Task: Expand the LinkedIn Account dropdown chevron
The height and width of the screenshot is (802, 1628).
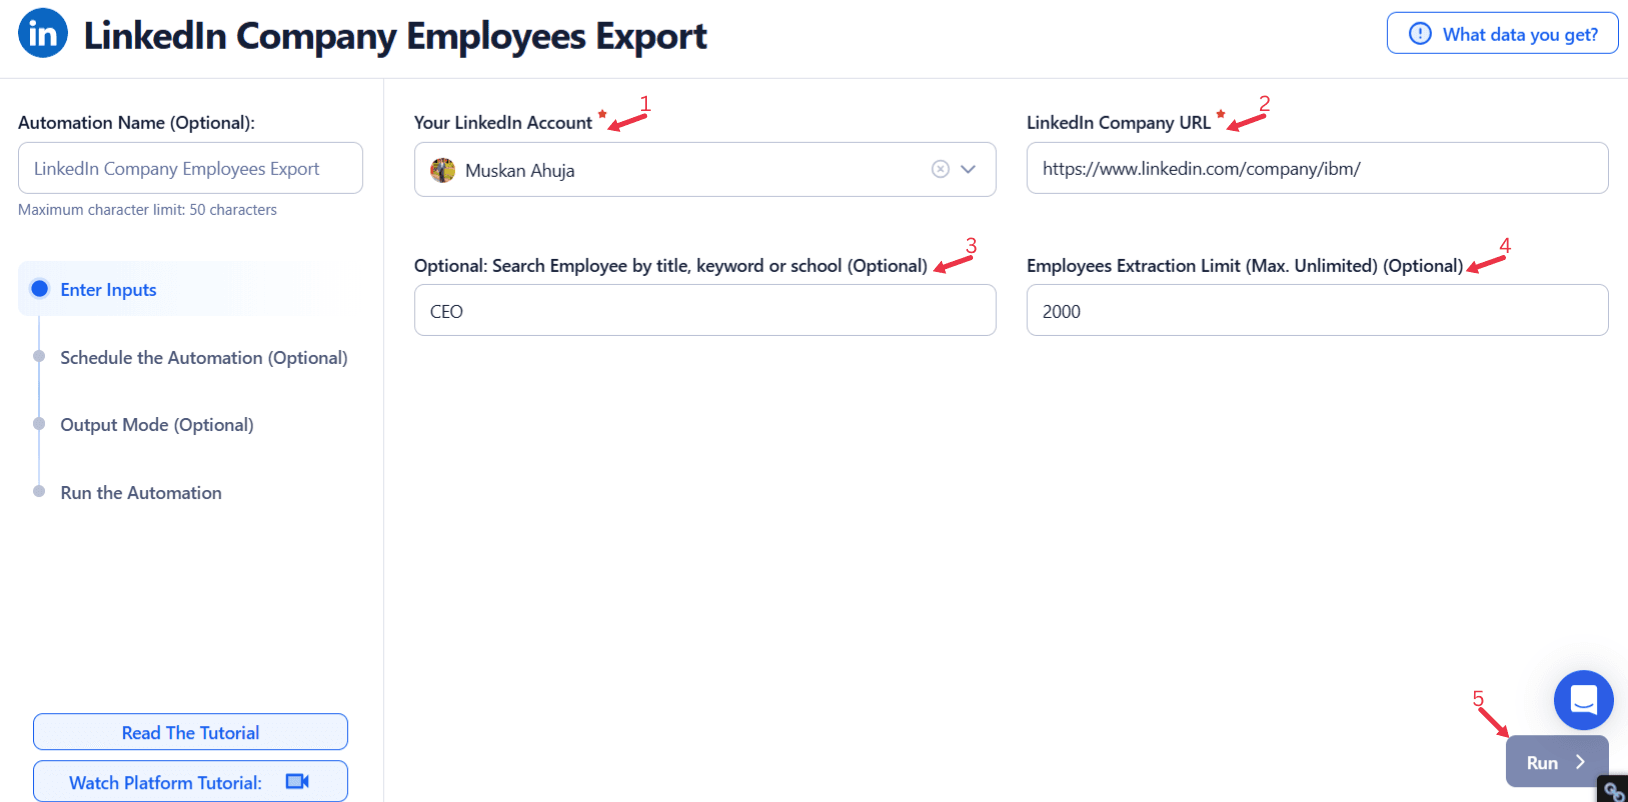Action: (x=968, y=169)
